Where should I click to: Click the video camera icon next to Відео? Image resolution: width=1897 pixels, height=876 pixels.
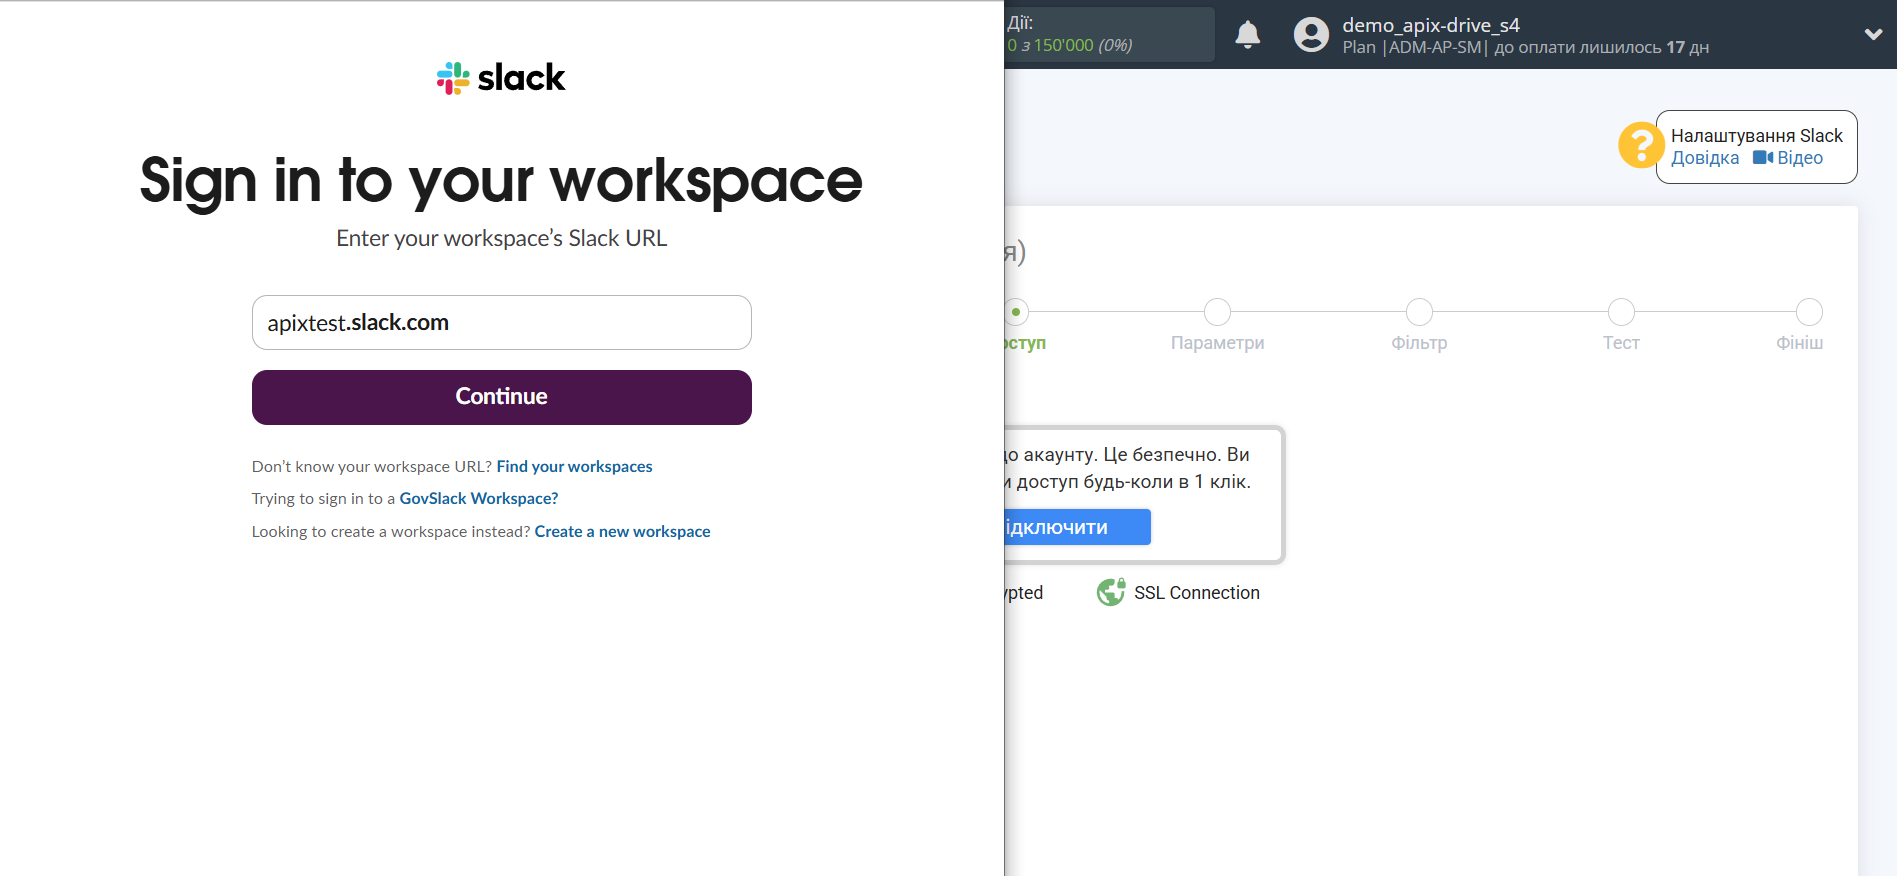coord(1763,158)
